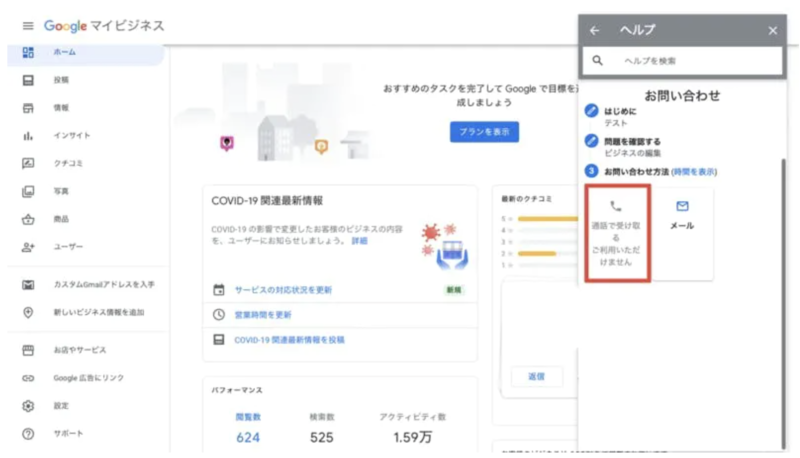Click the 1.59万 activity value
The height and width of the screenshot is (458, 800).
413,437
